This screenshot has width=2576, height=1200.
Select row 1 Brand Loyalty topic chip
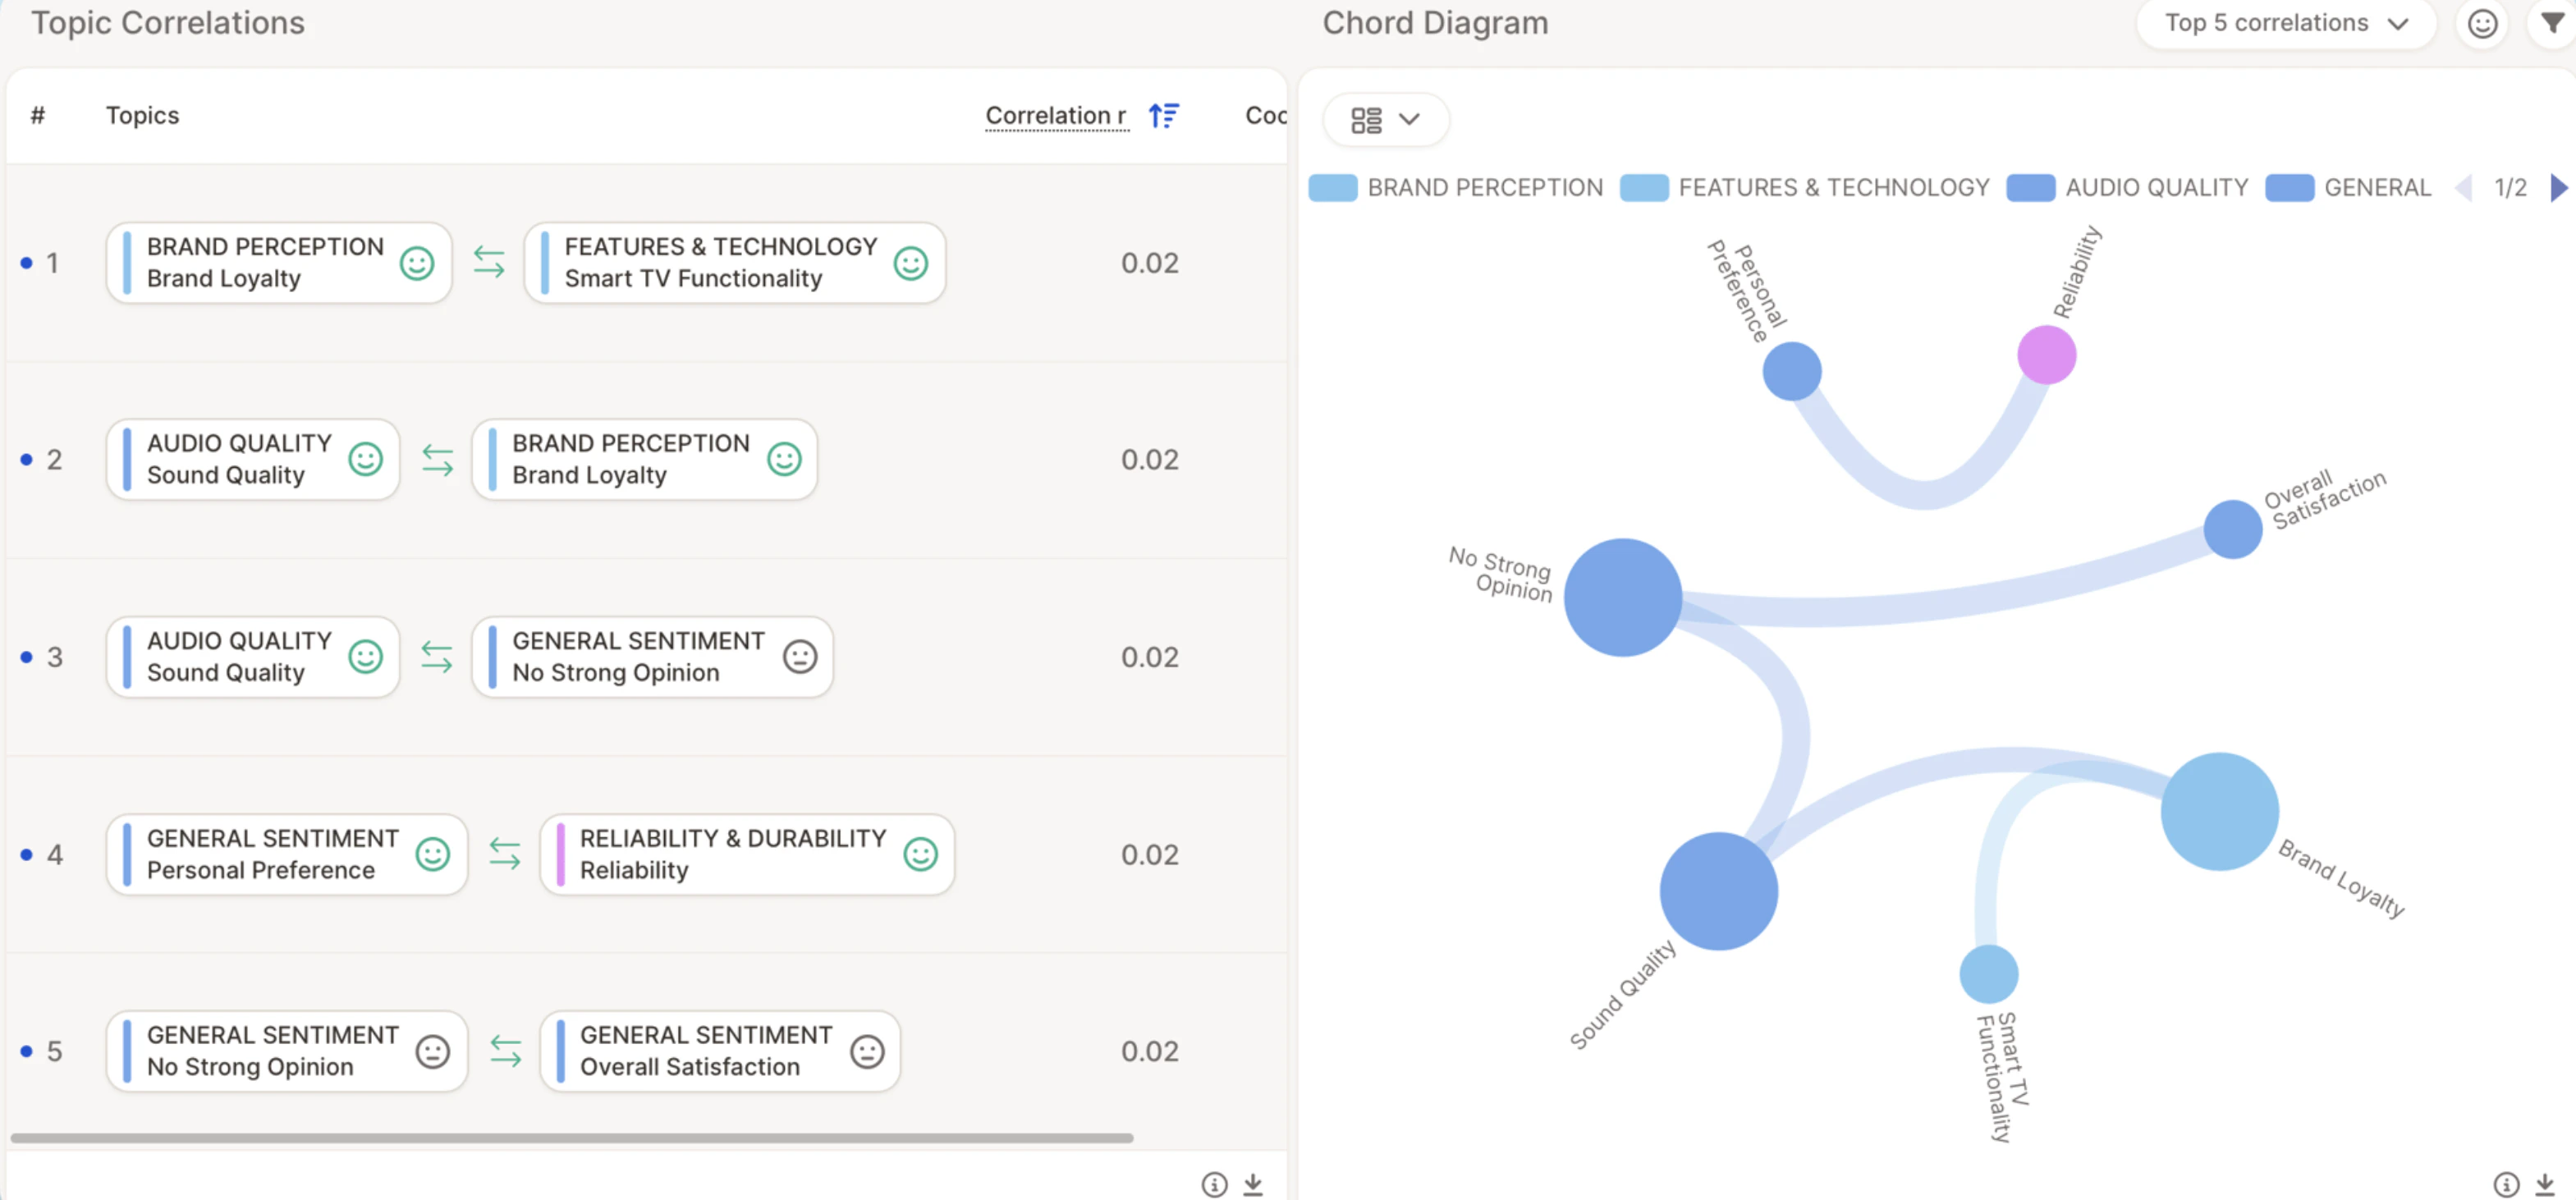pyautogui.click(x=279, y=263)
